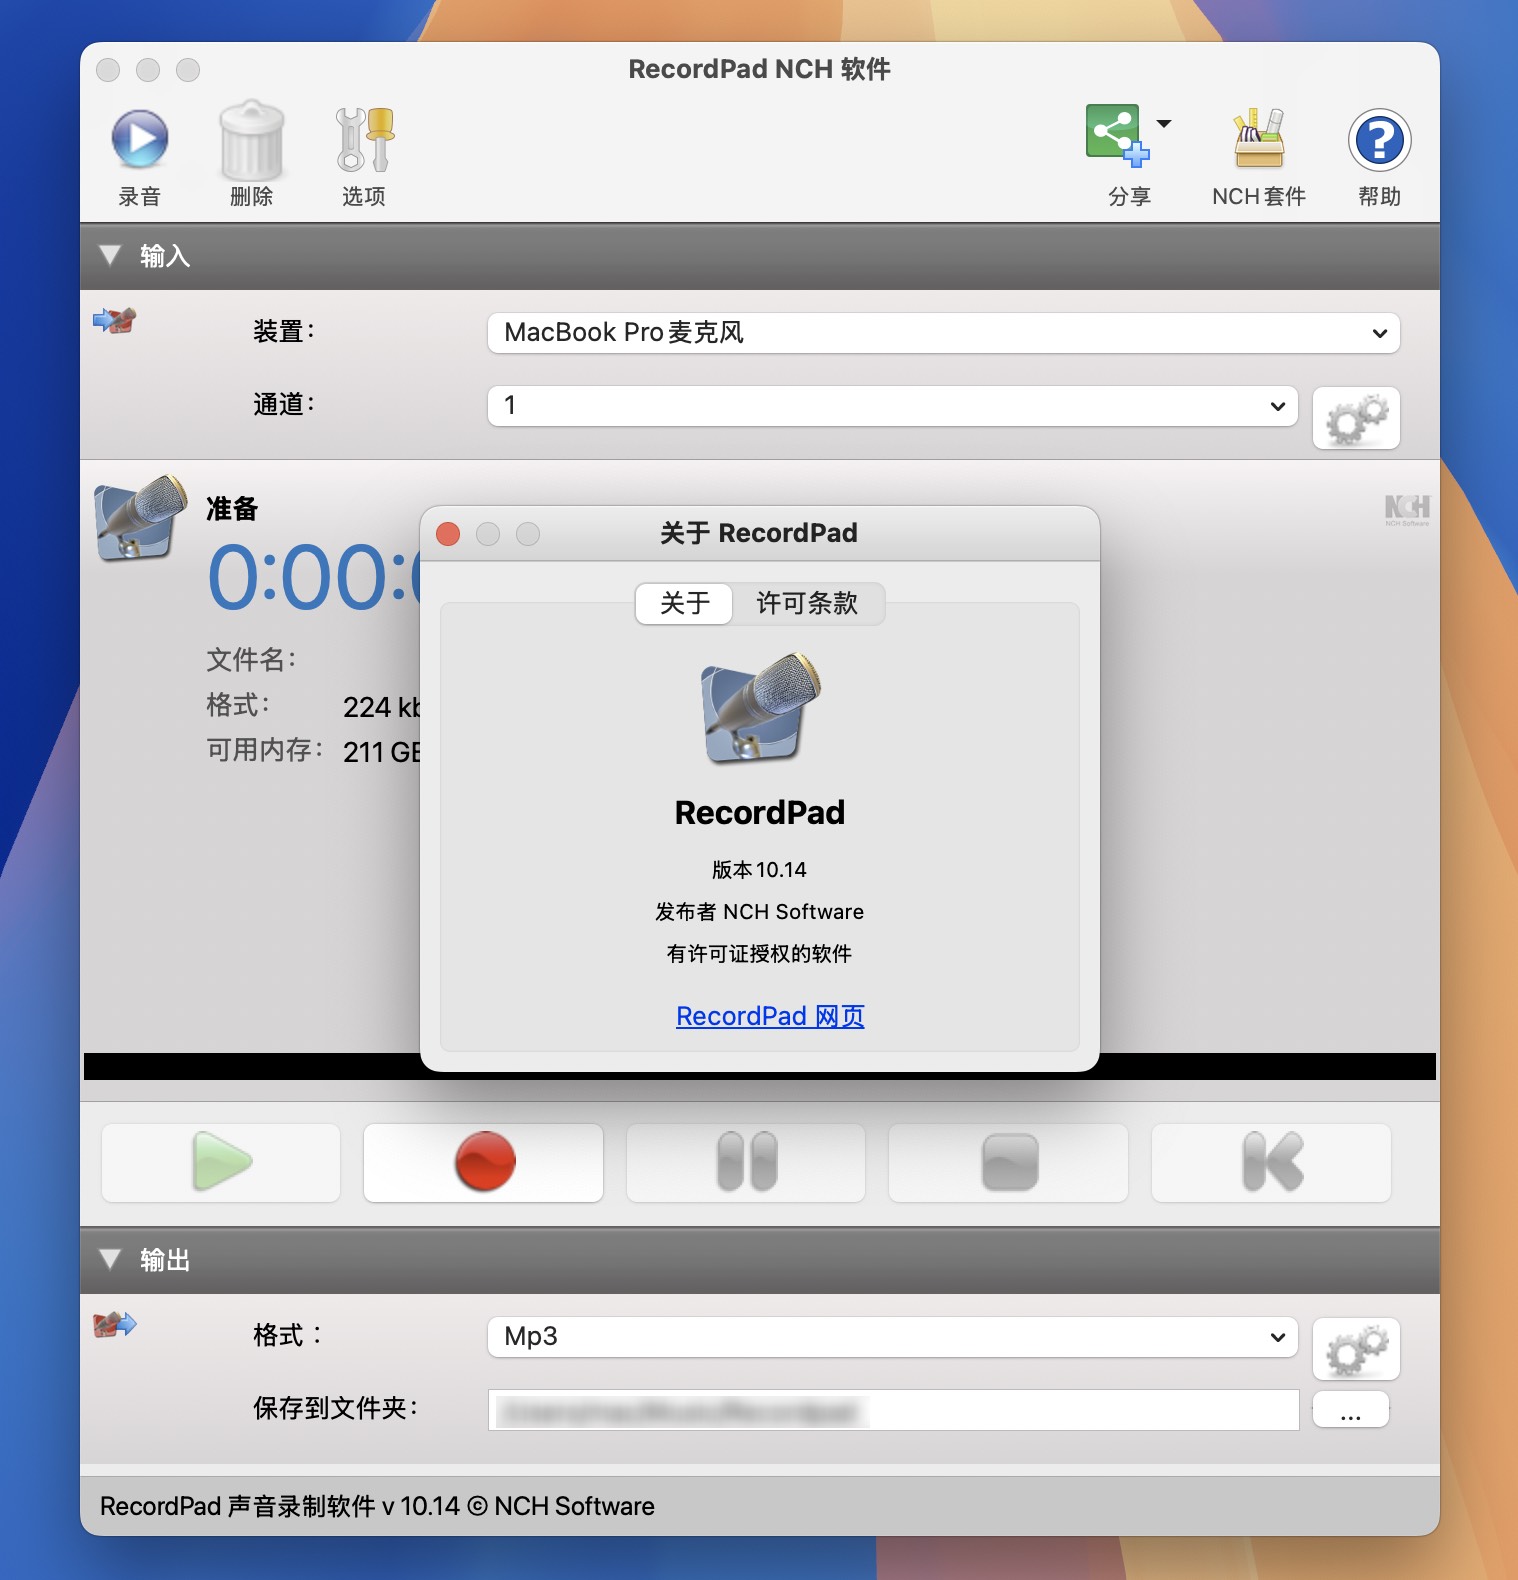Open the 选项 options tools icon
This screenshot has width=1518, height=1580.
(x=364, y=139)
